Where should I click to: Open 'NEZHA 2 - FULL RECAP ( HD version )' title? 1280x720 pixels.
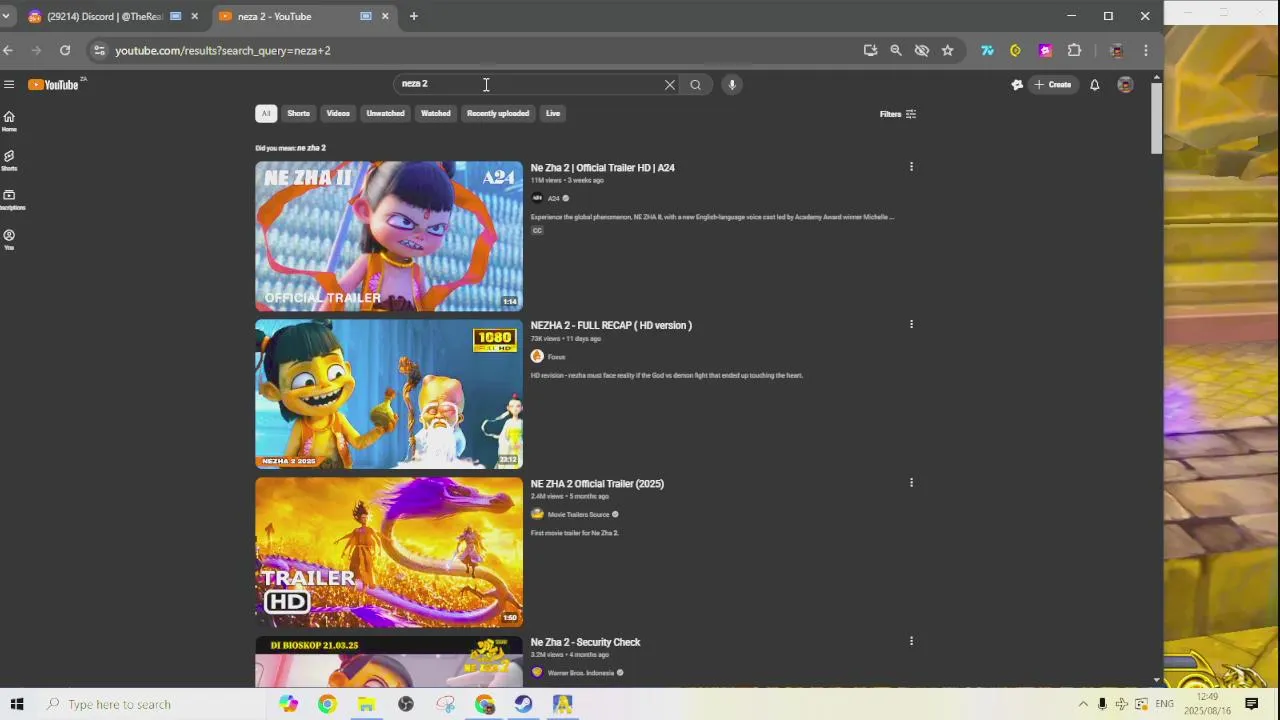coord(611,325)
